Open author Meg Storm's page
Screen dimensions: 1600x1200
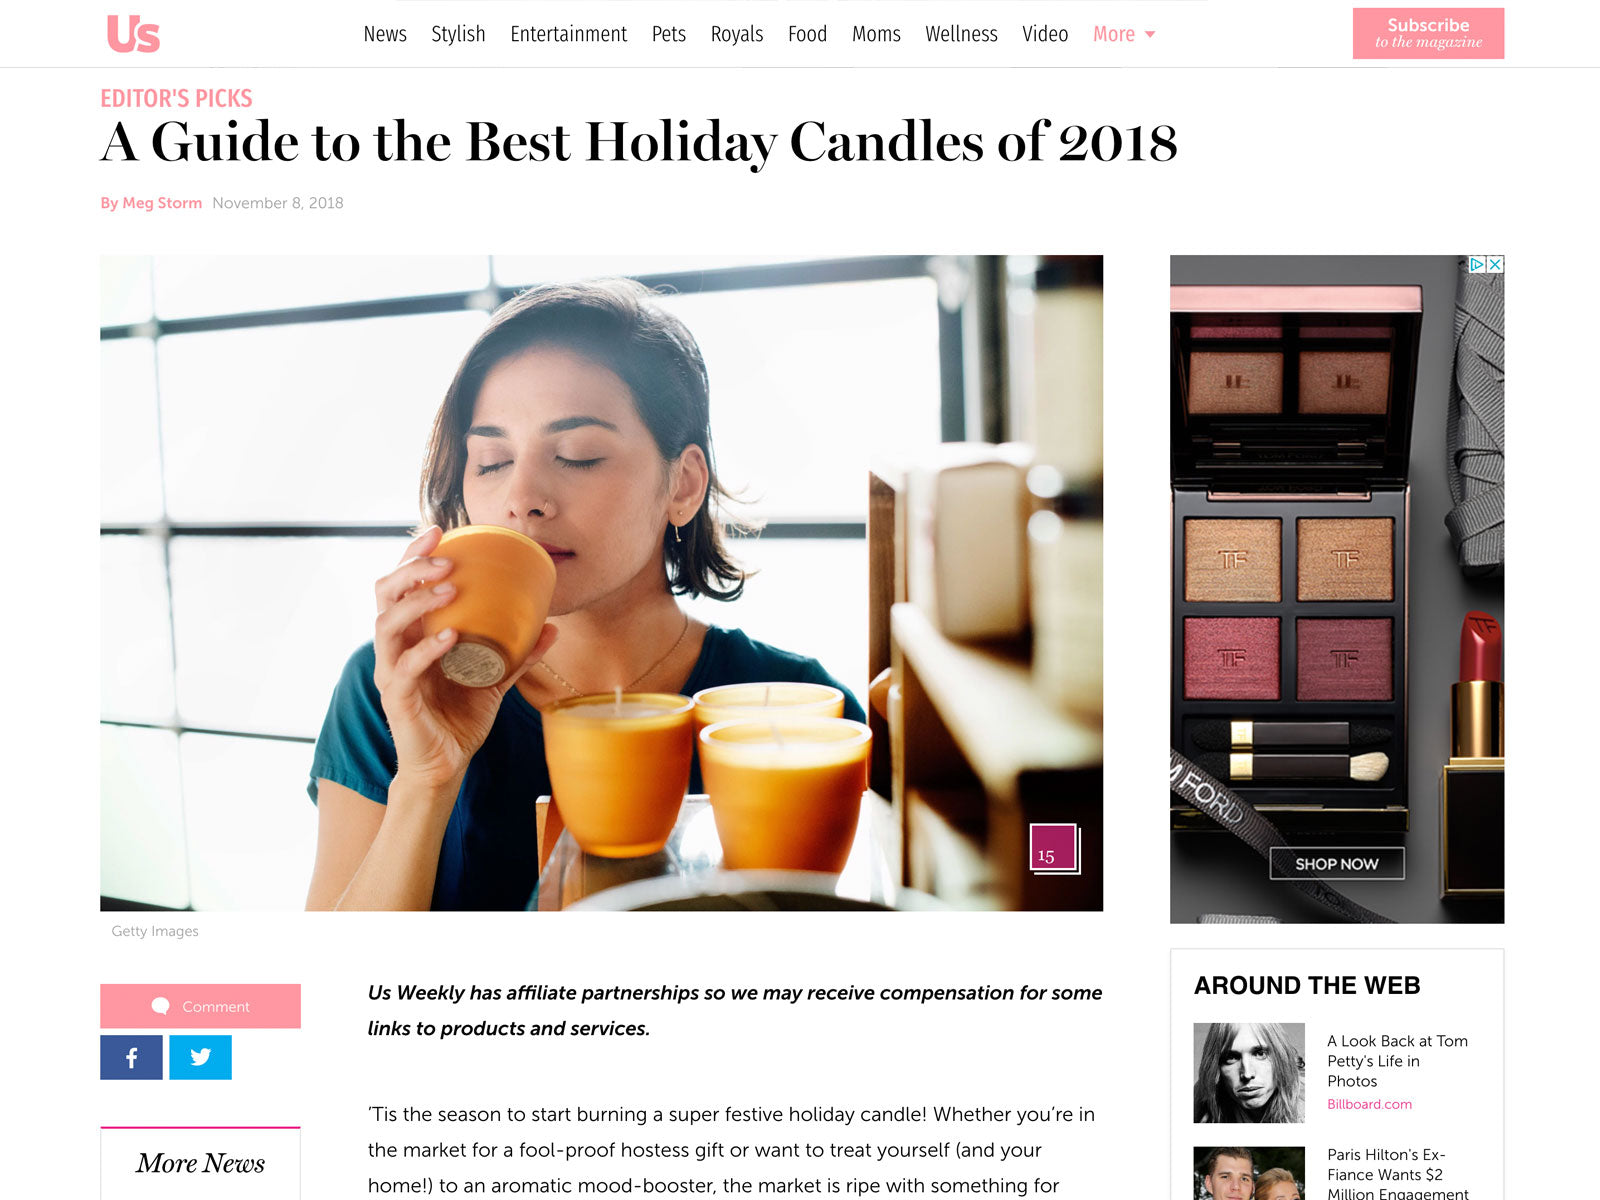(x=151, y=203)
